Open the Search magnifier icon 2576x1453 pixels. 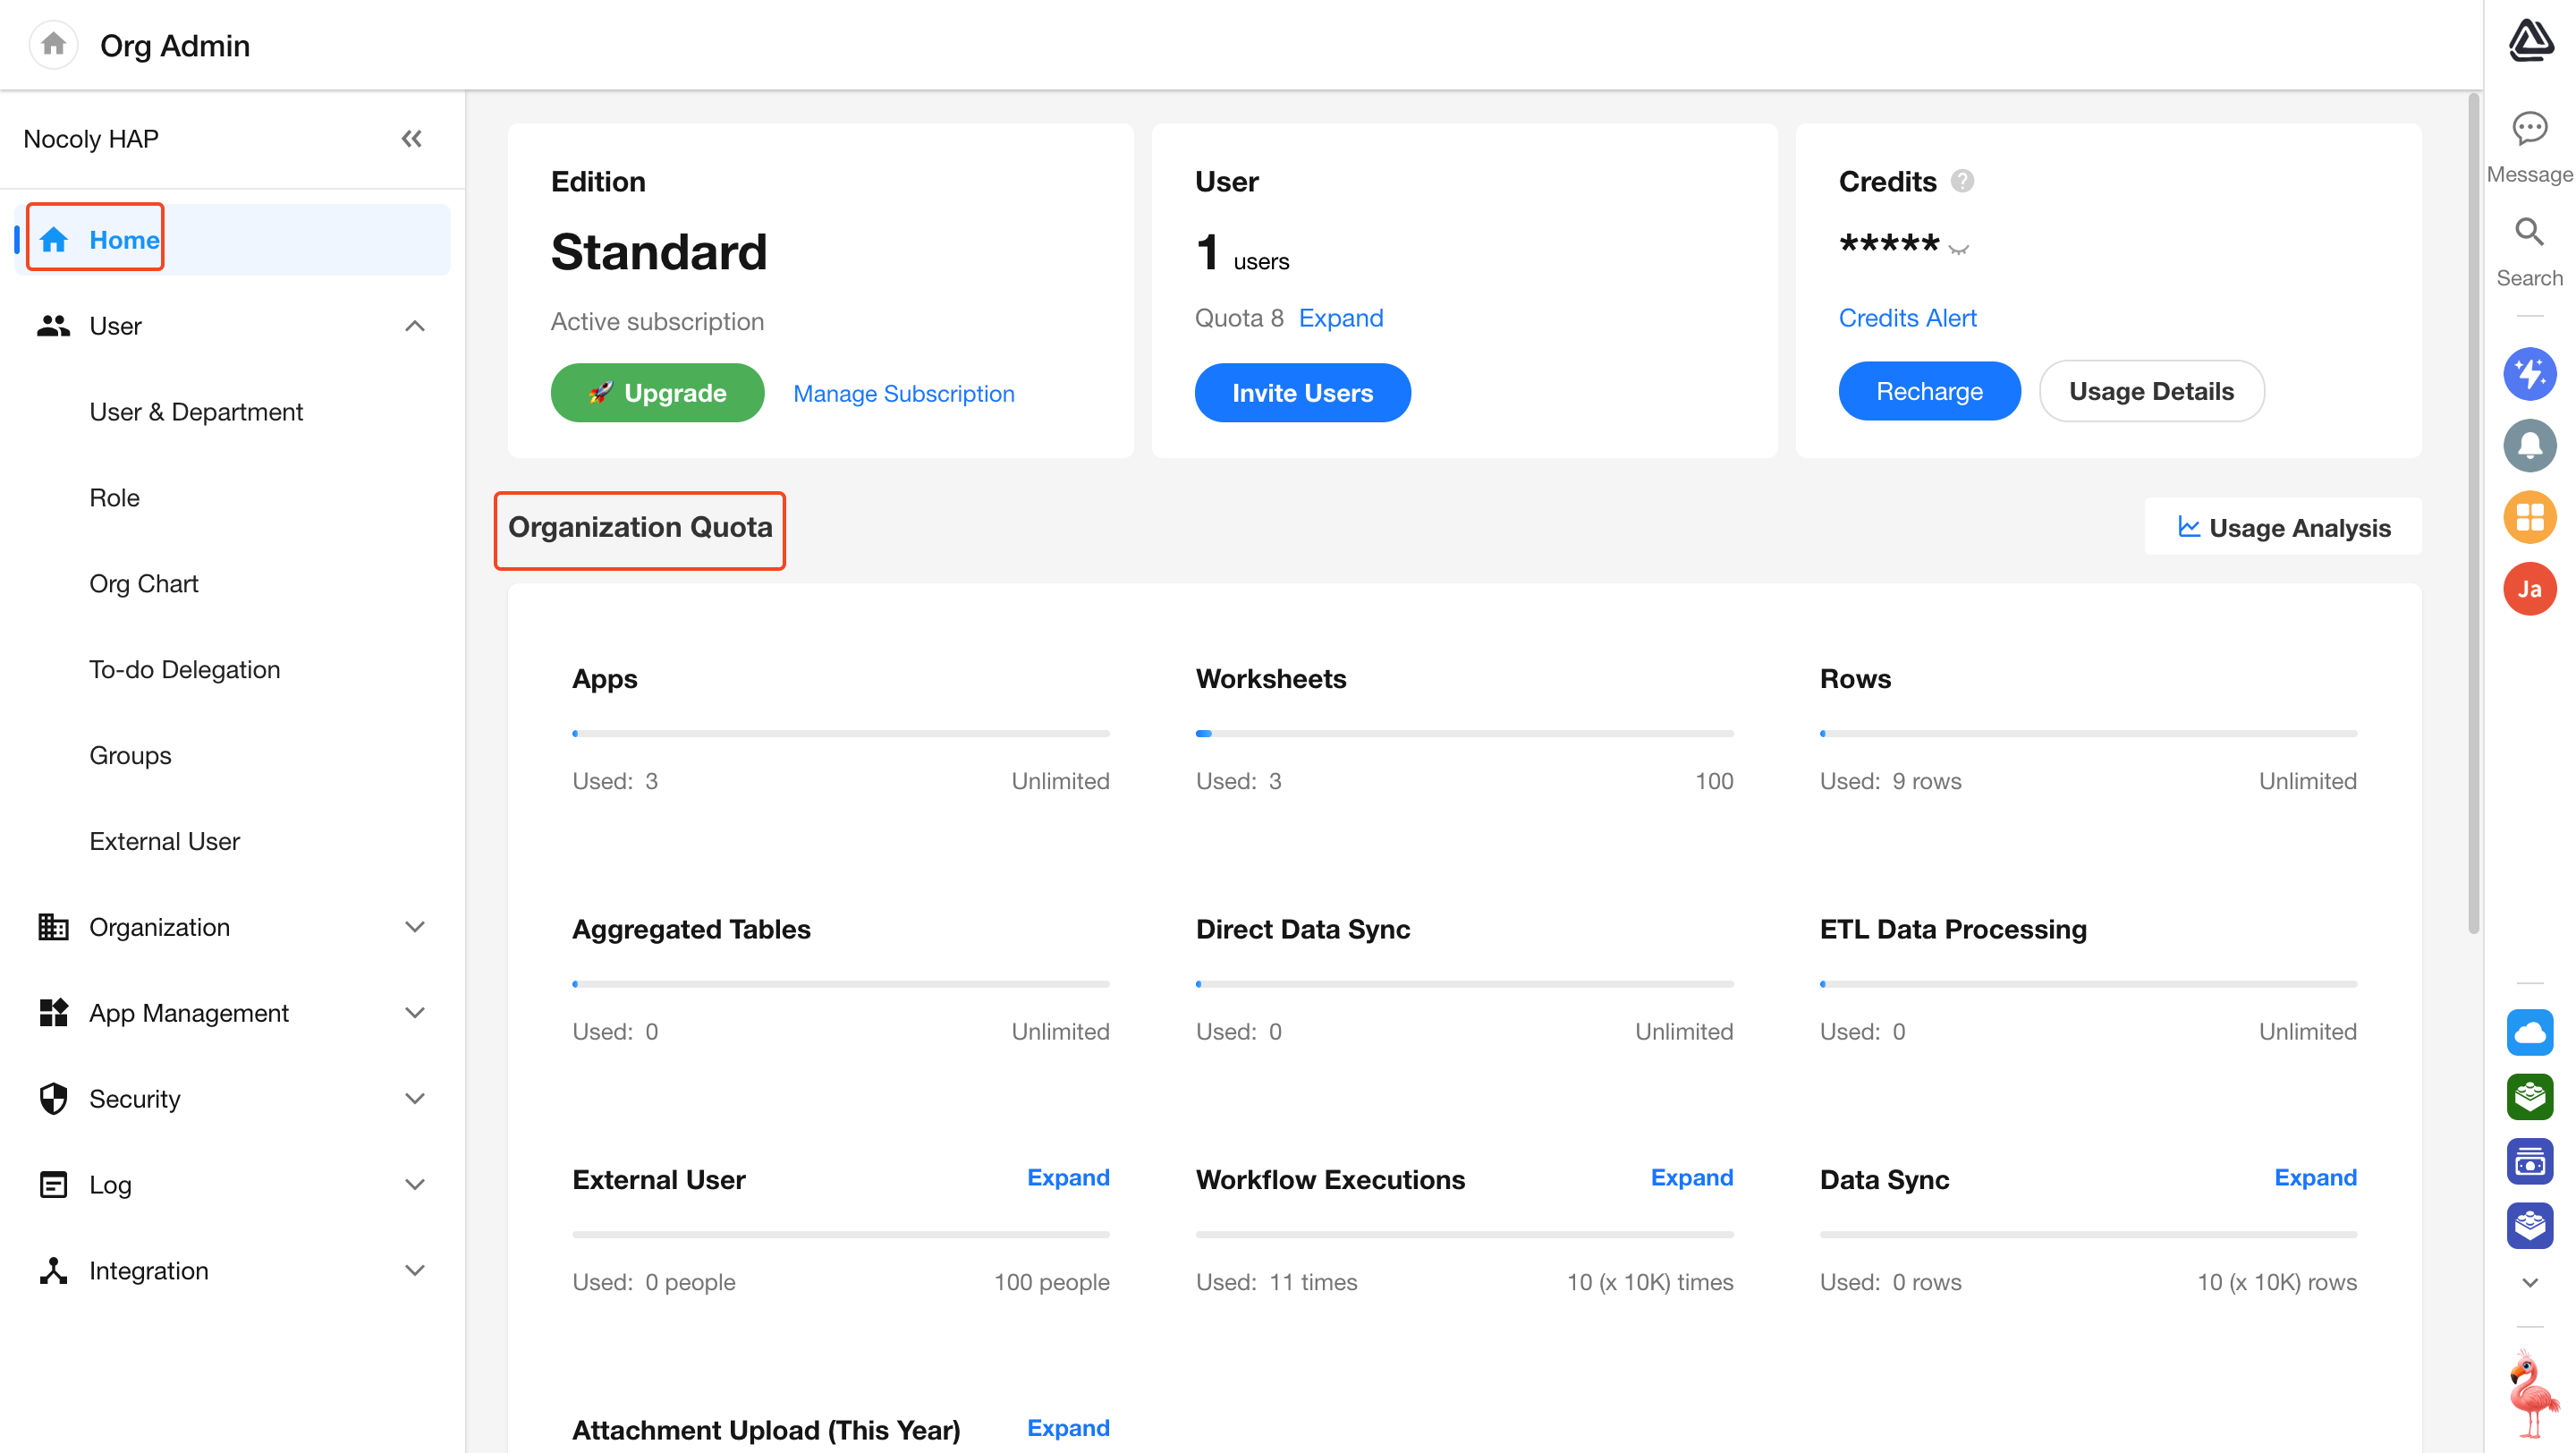coord(2529,232)
